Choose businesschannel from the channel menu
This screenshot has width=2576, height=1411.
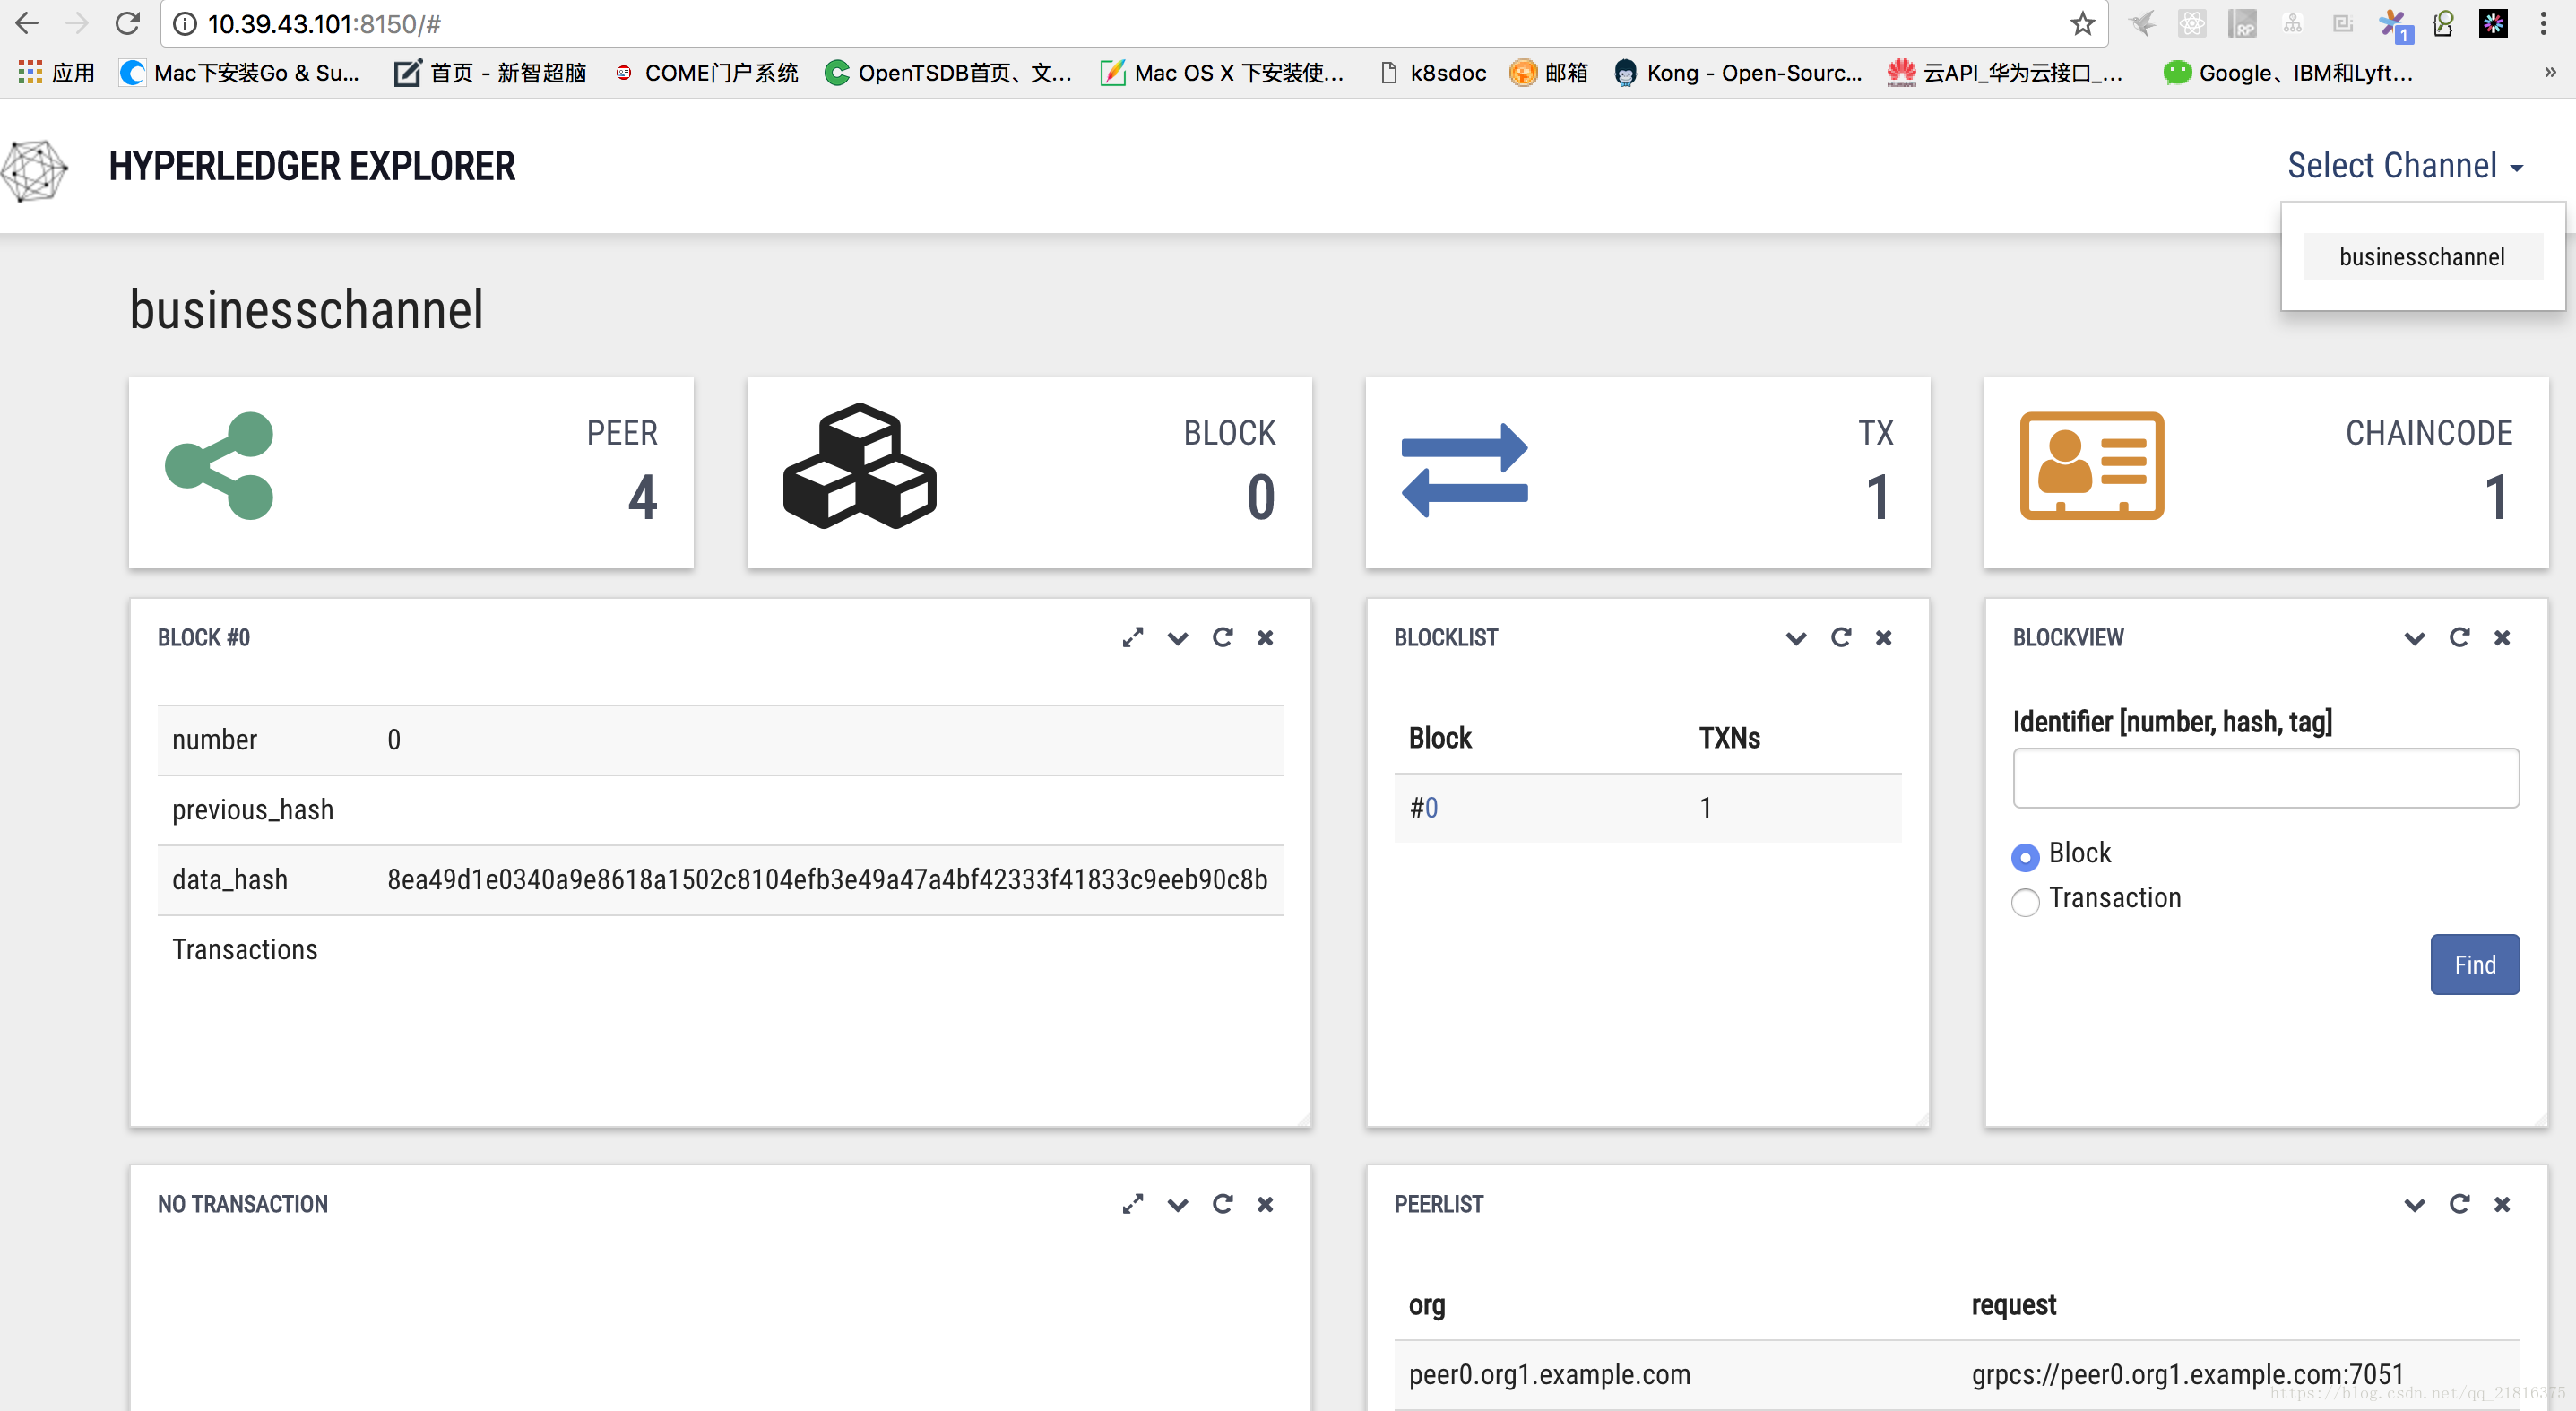pos(2422,257)
